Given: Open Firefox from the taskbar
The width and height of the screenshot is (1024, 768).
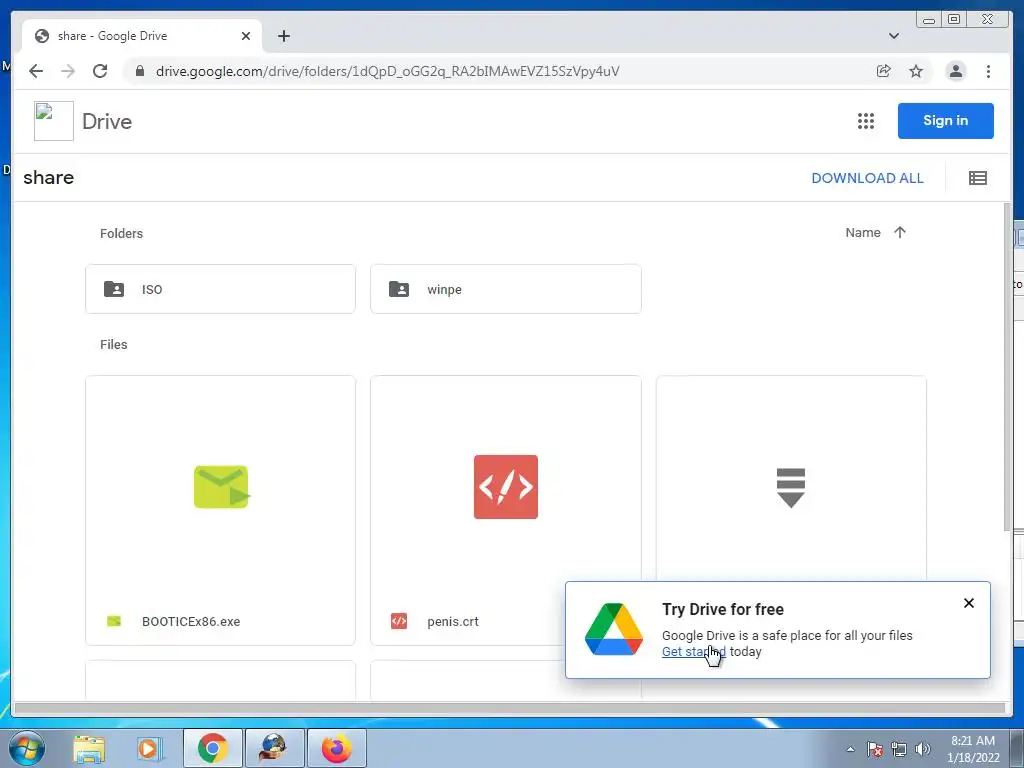Looking at the screenshot, I should [336, 748].
